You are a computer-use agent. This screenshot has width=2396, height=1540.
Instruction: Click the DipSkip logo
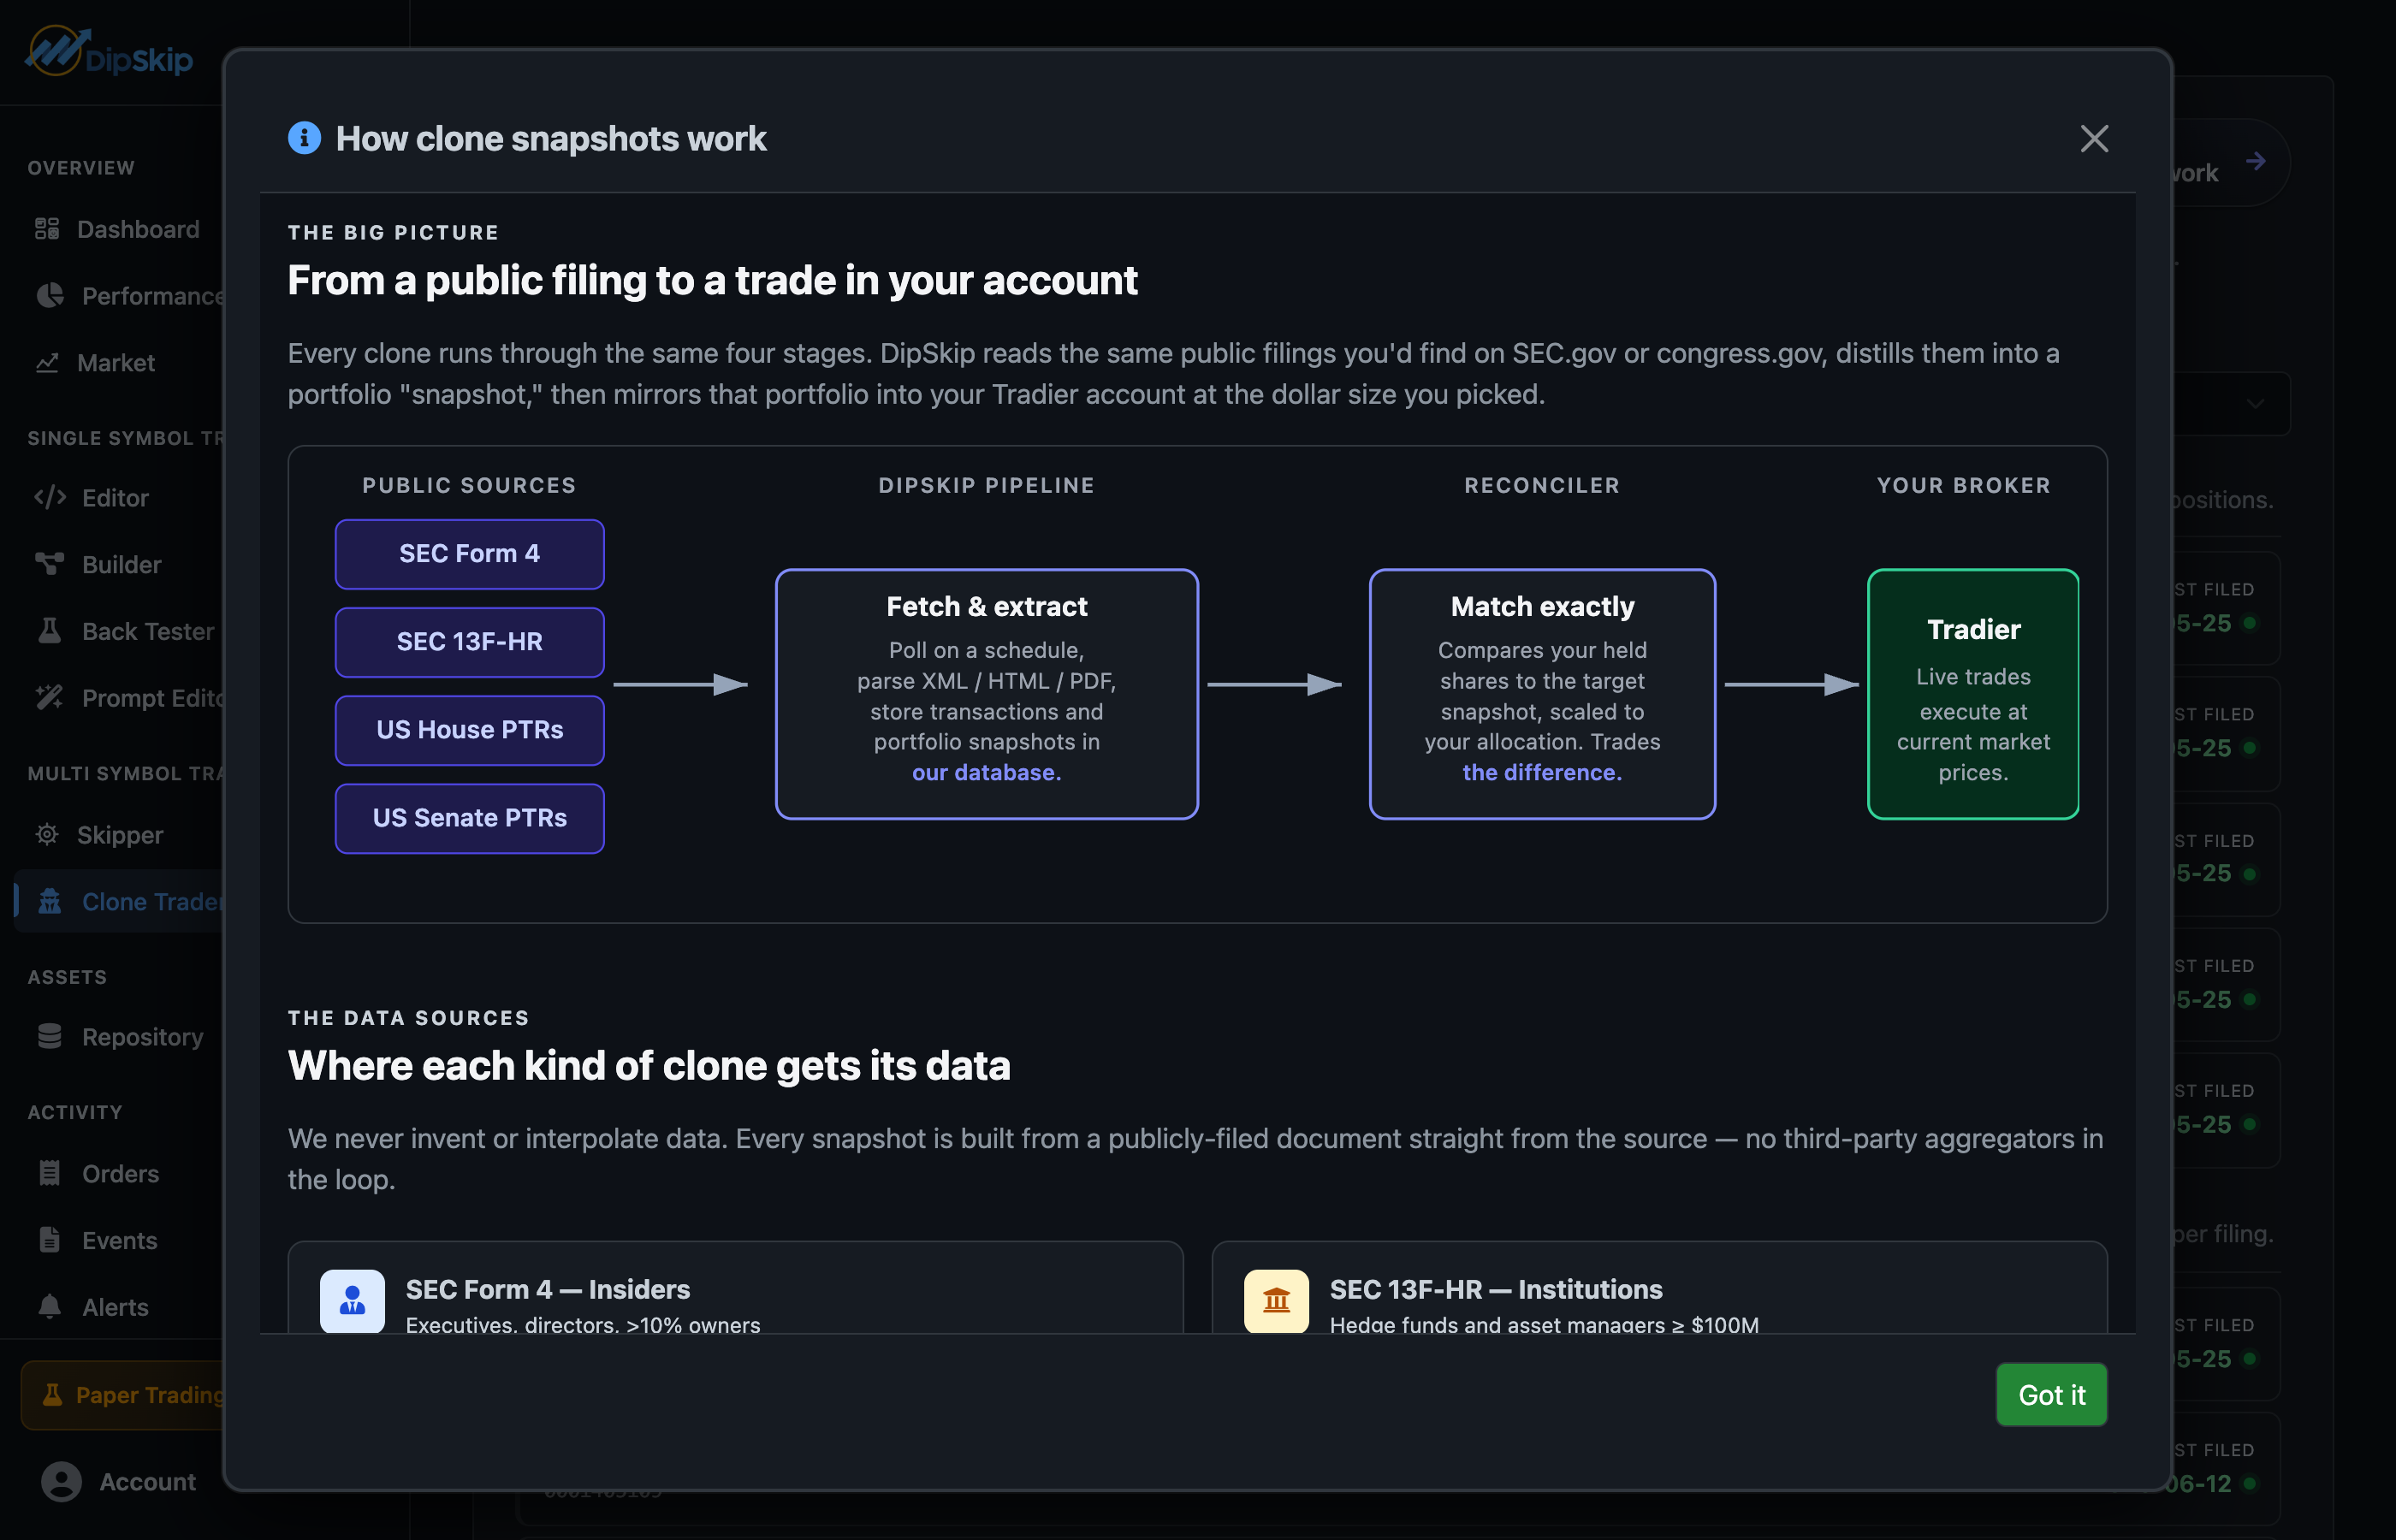pos(109,53)
